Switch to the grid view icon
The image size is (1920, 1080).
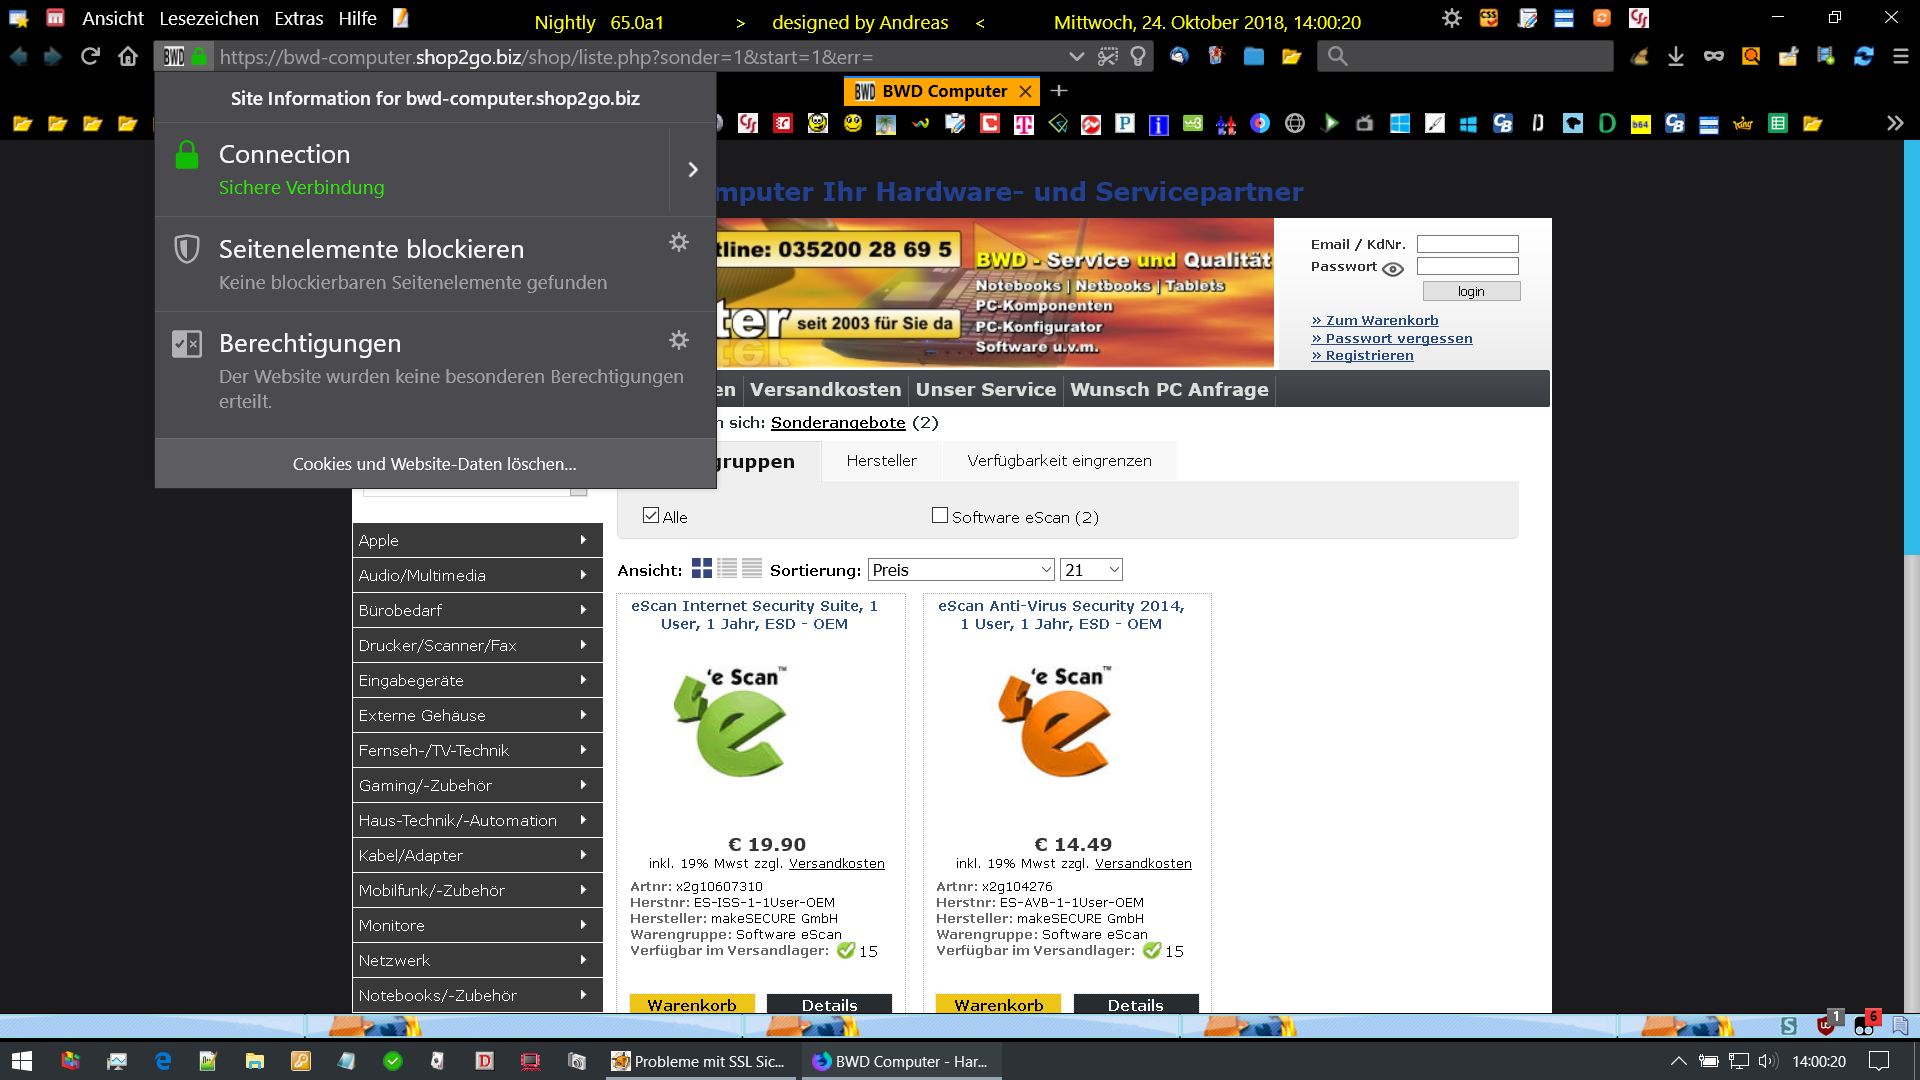702,568
